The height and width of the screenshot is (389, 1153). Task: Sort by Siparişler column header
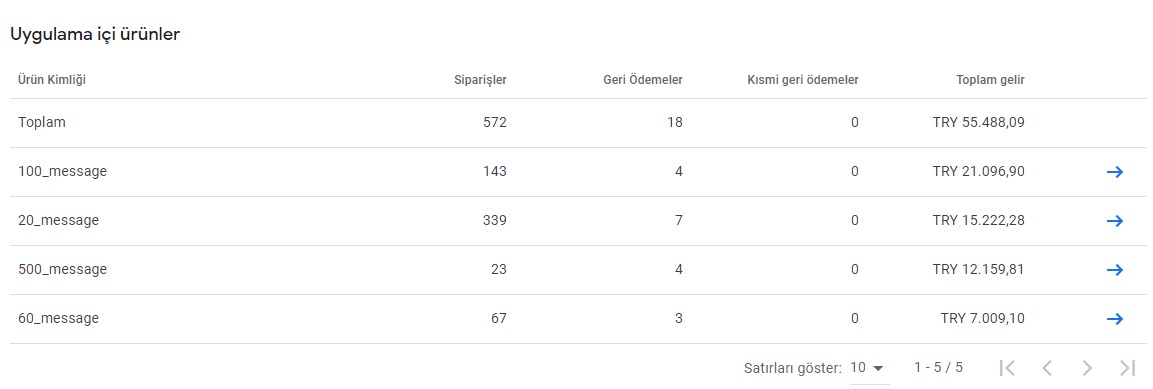click(x=480, y=79)
